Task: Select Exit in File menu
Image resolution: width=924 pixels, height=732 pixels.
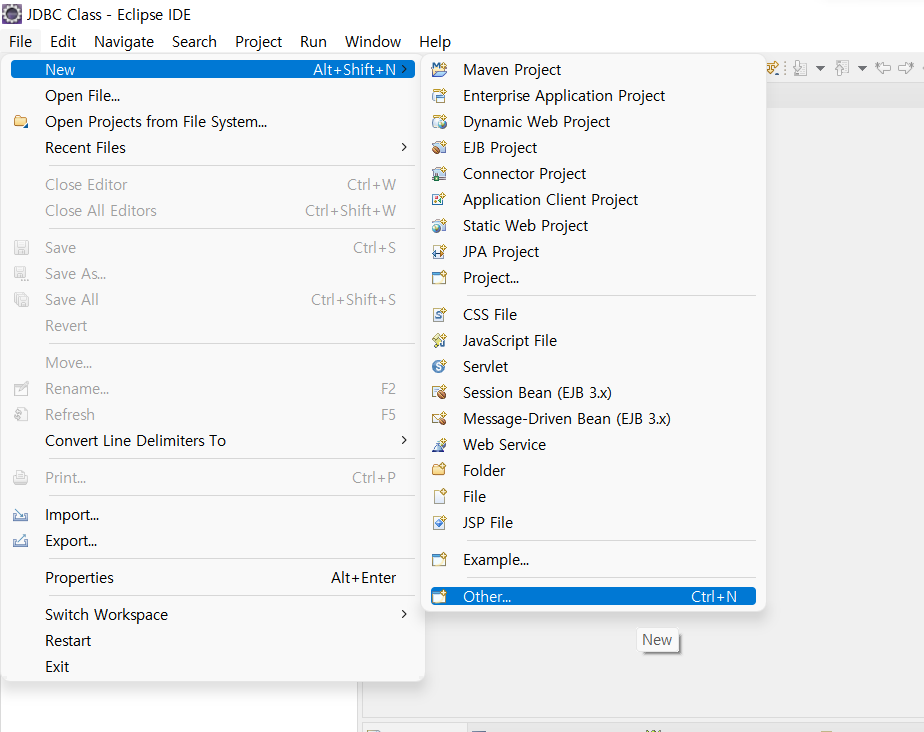Action: point(213,667)
